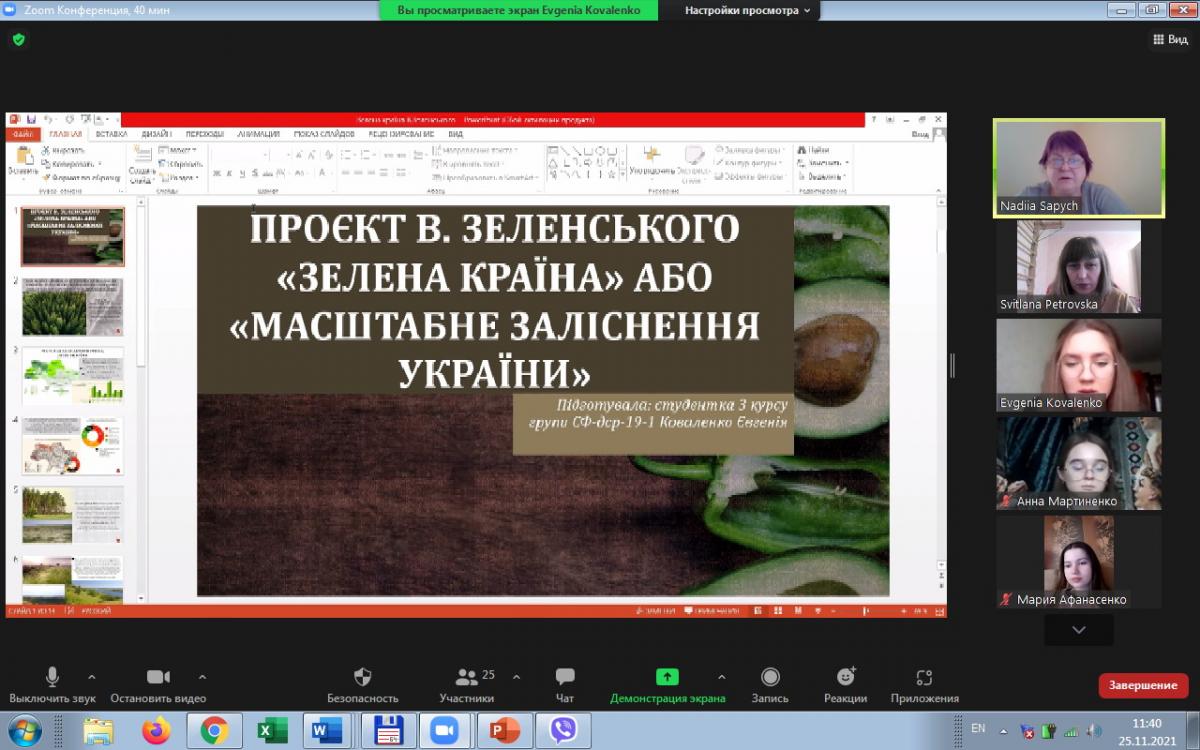1200x750 pixels.
Task: Expand screen share options arrow
Action: click(x=722, y=677)
